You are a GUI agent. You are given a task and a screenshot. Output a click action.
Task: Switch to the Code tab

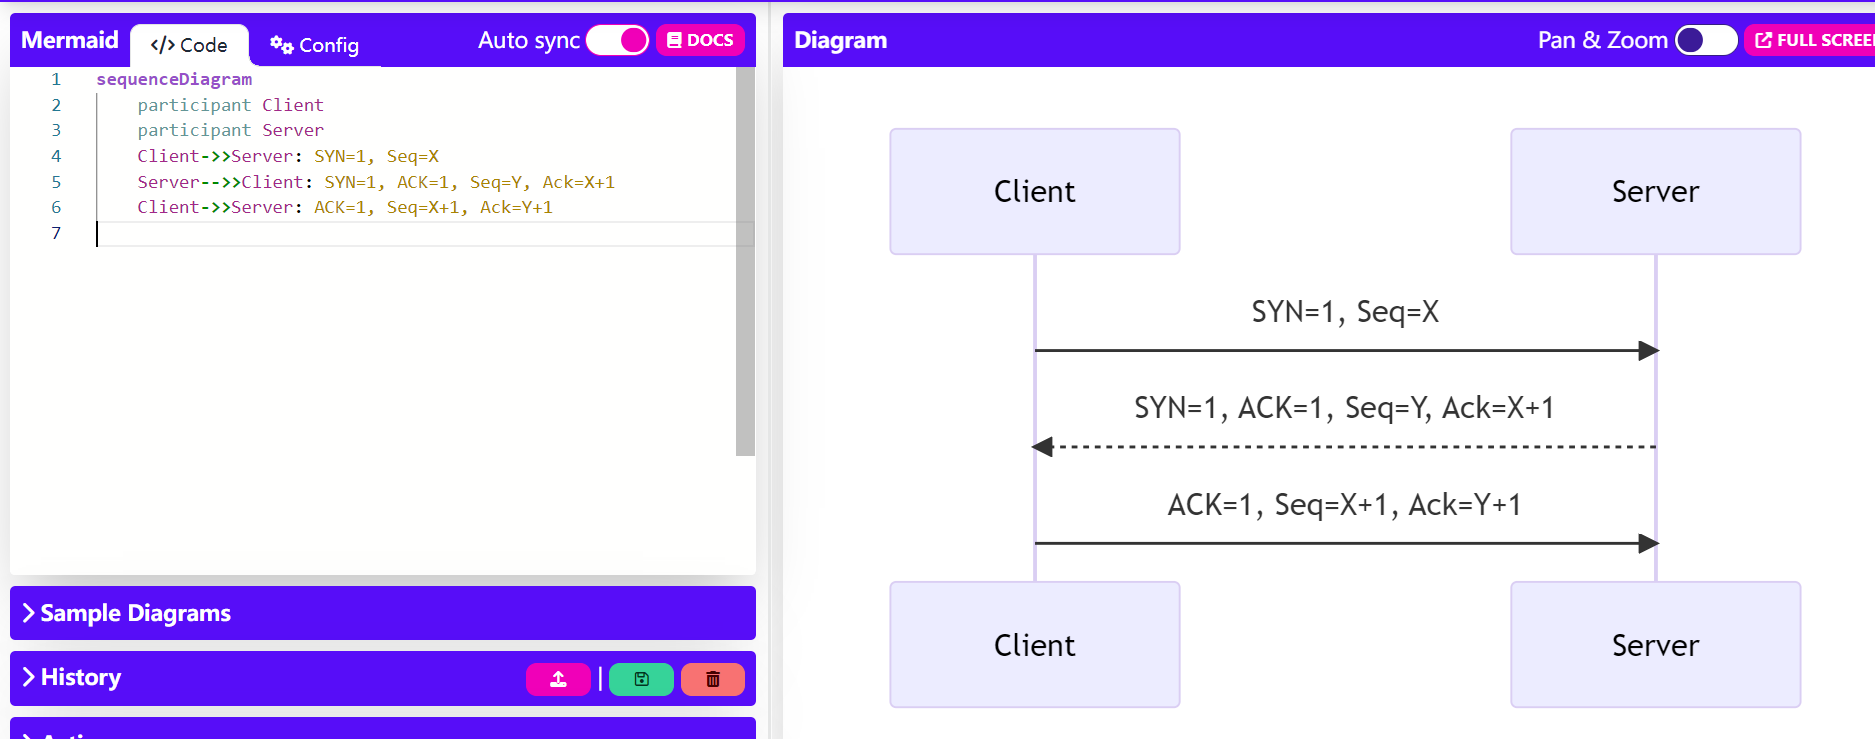pos(189,45)
